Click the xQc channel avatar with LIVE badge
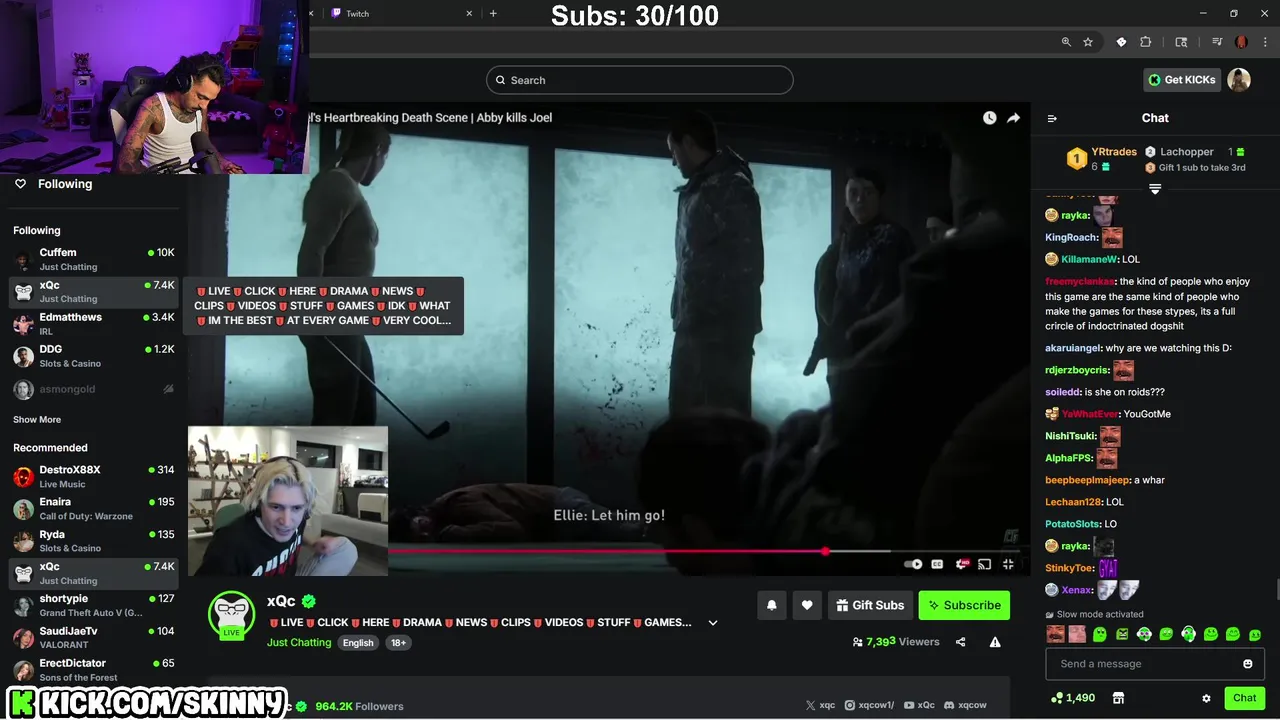 (x=231, y=615)
